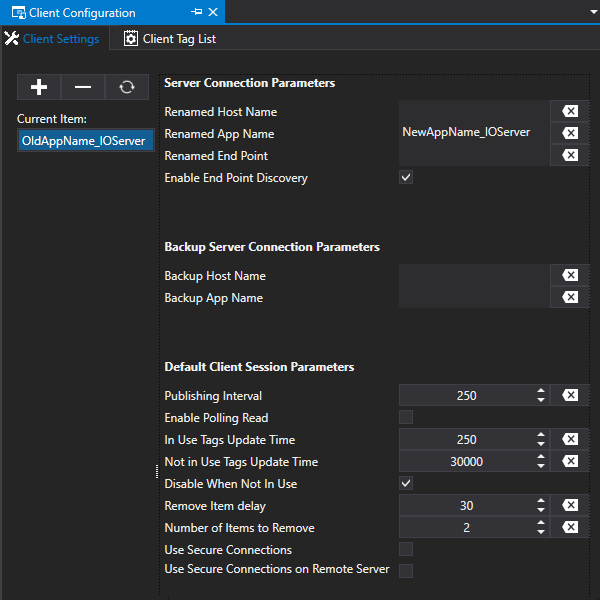600x600 pixels.
Task: Increase the Publishing Interval with up arrow
Action: click(541, 391)
